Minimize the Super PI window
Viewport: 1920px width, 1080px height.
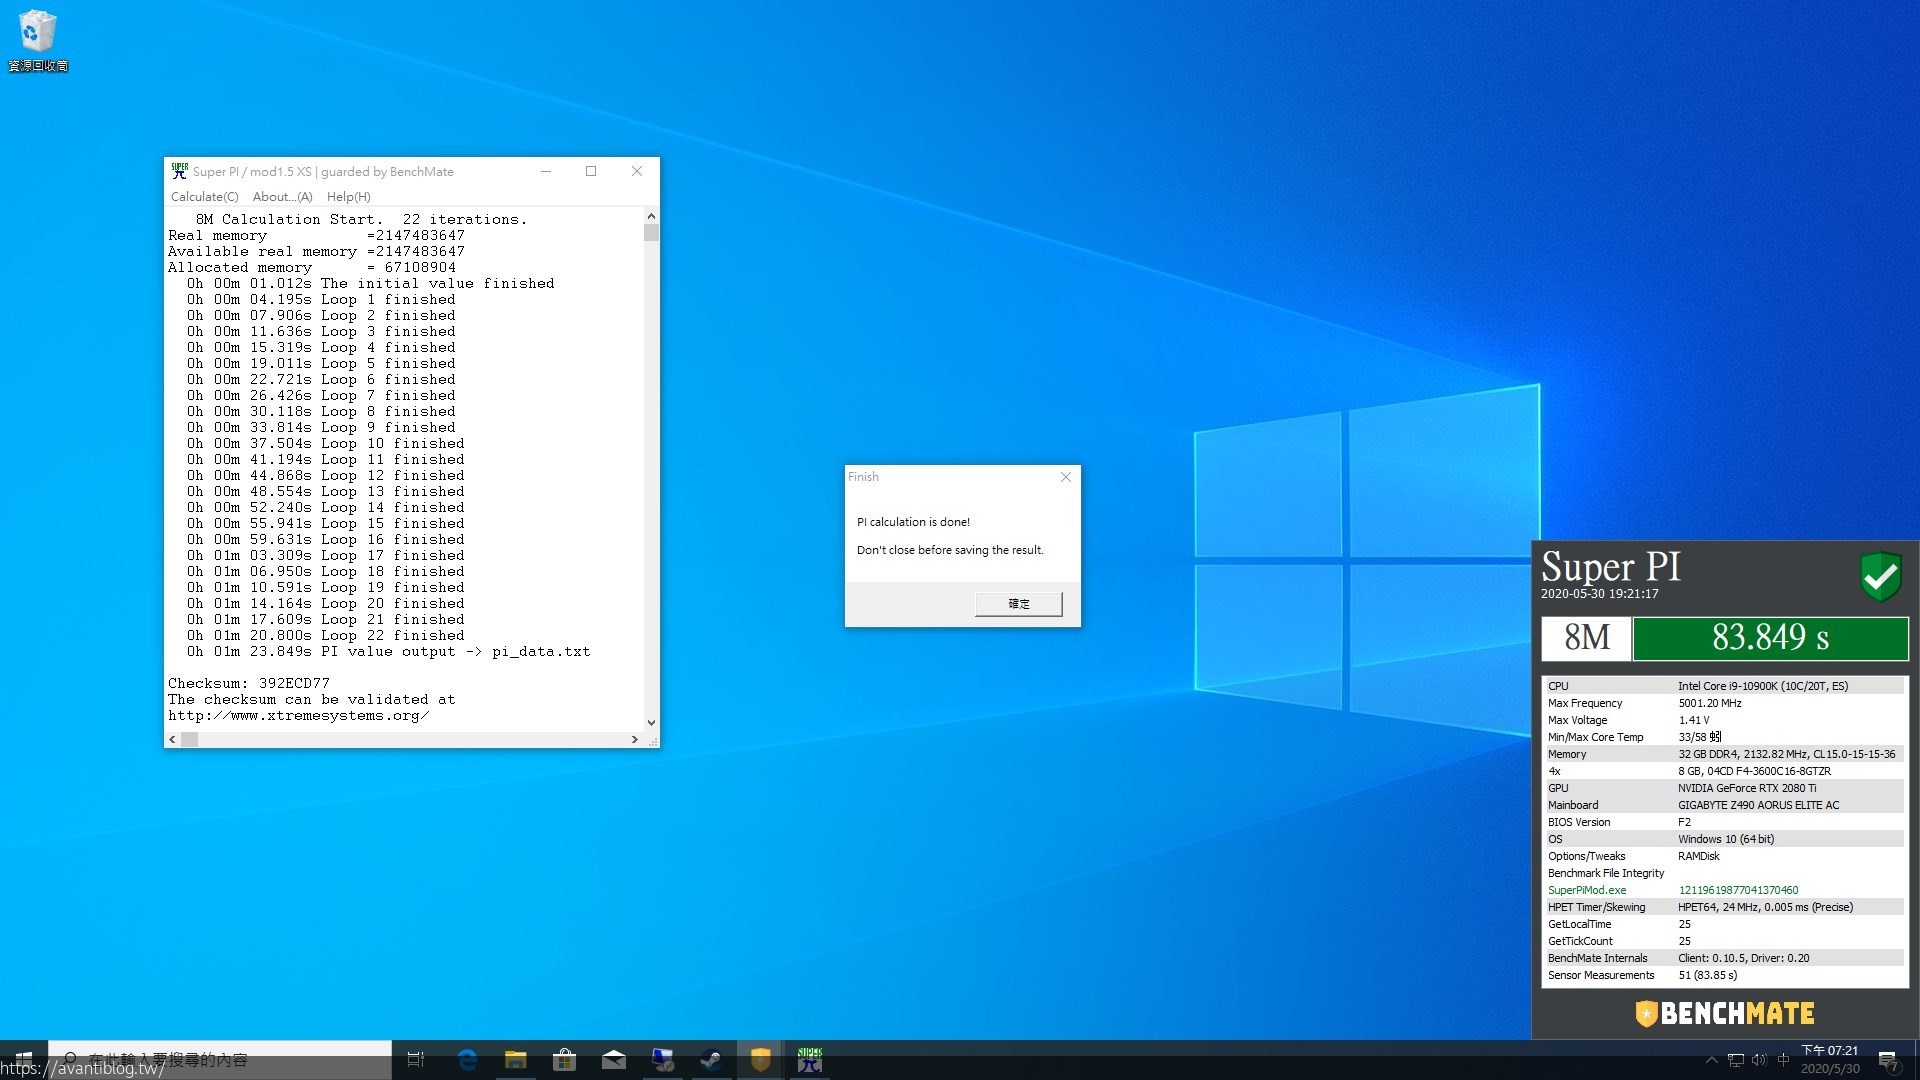click(546, 171)
